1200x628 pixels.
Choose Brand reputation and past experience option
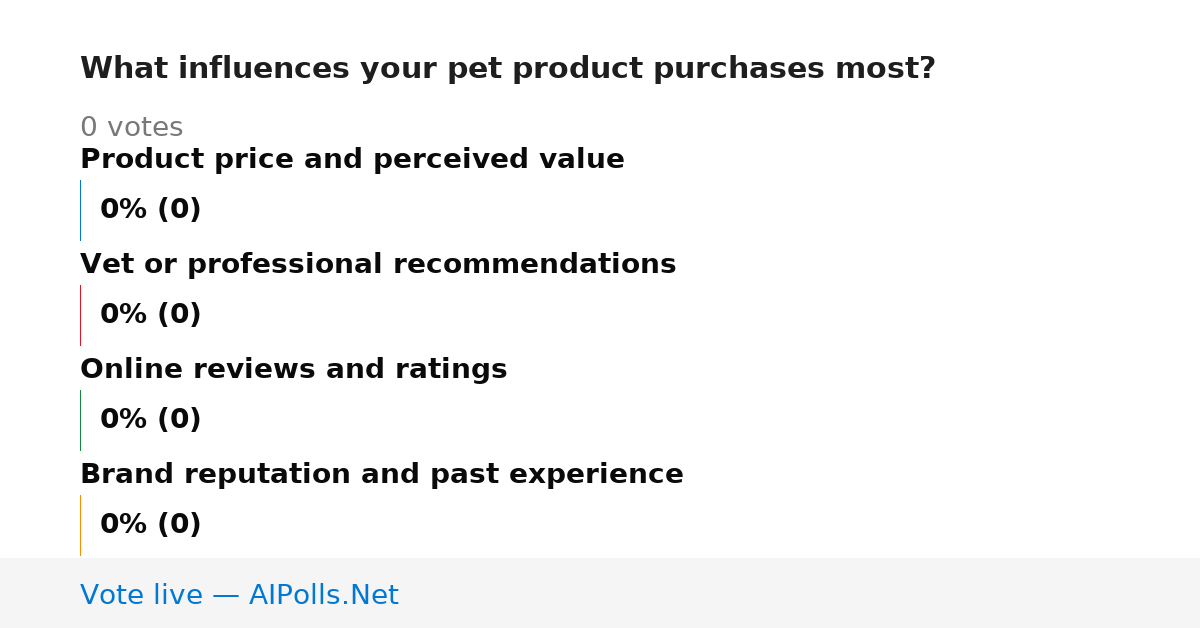click(381, 475)
